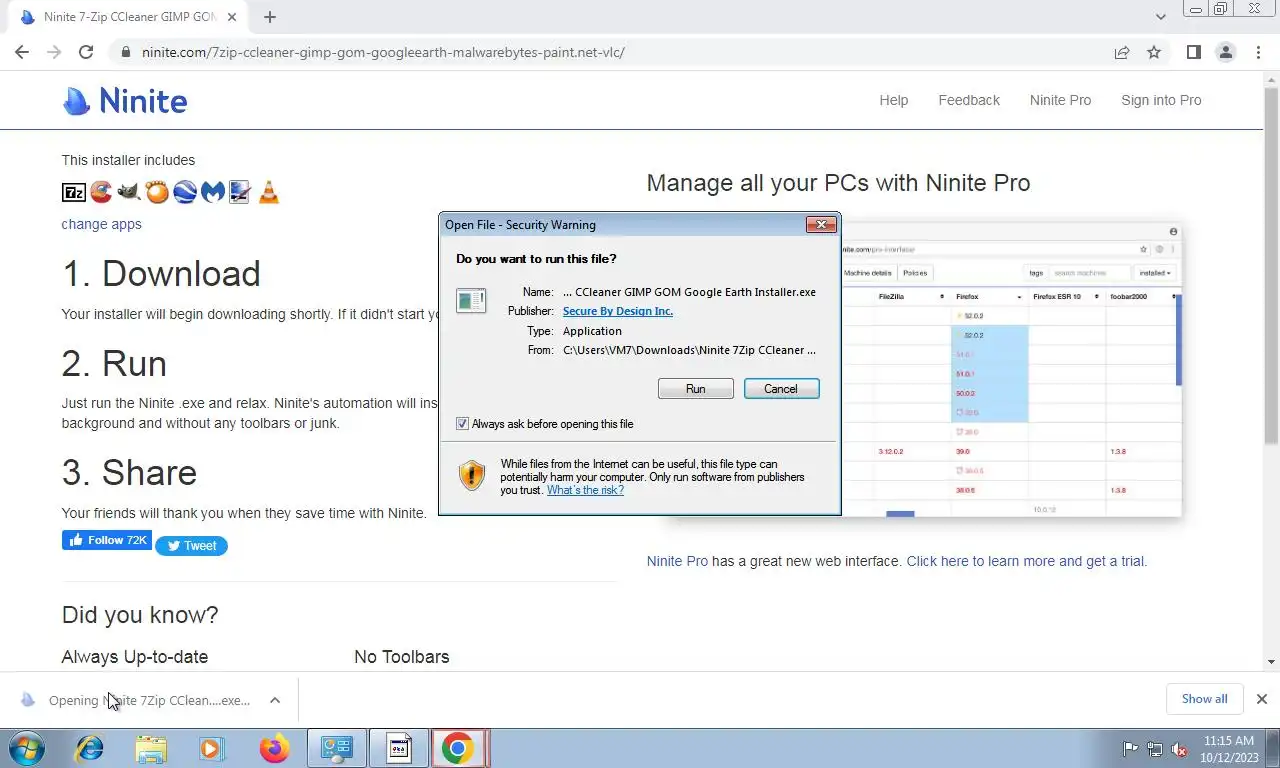Viewport: 1280px width, 768px height.
Task: Click the VLC cone icon
Action: click(x=269, y=192)
